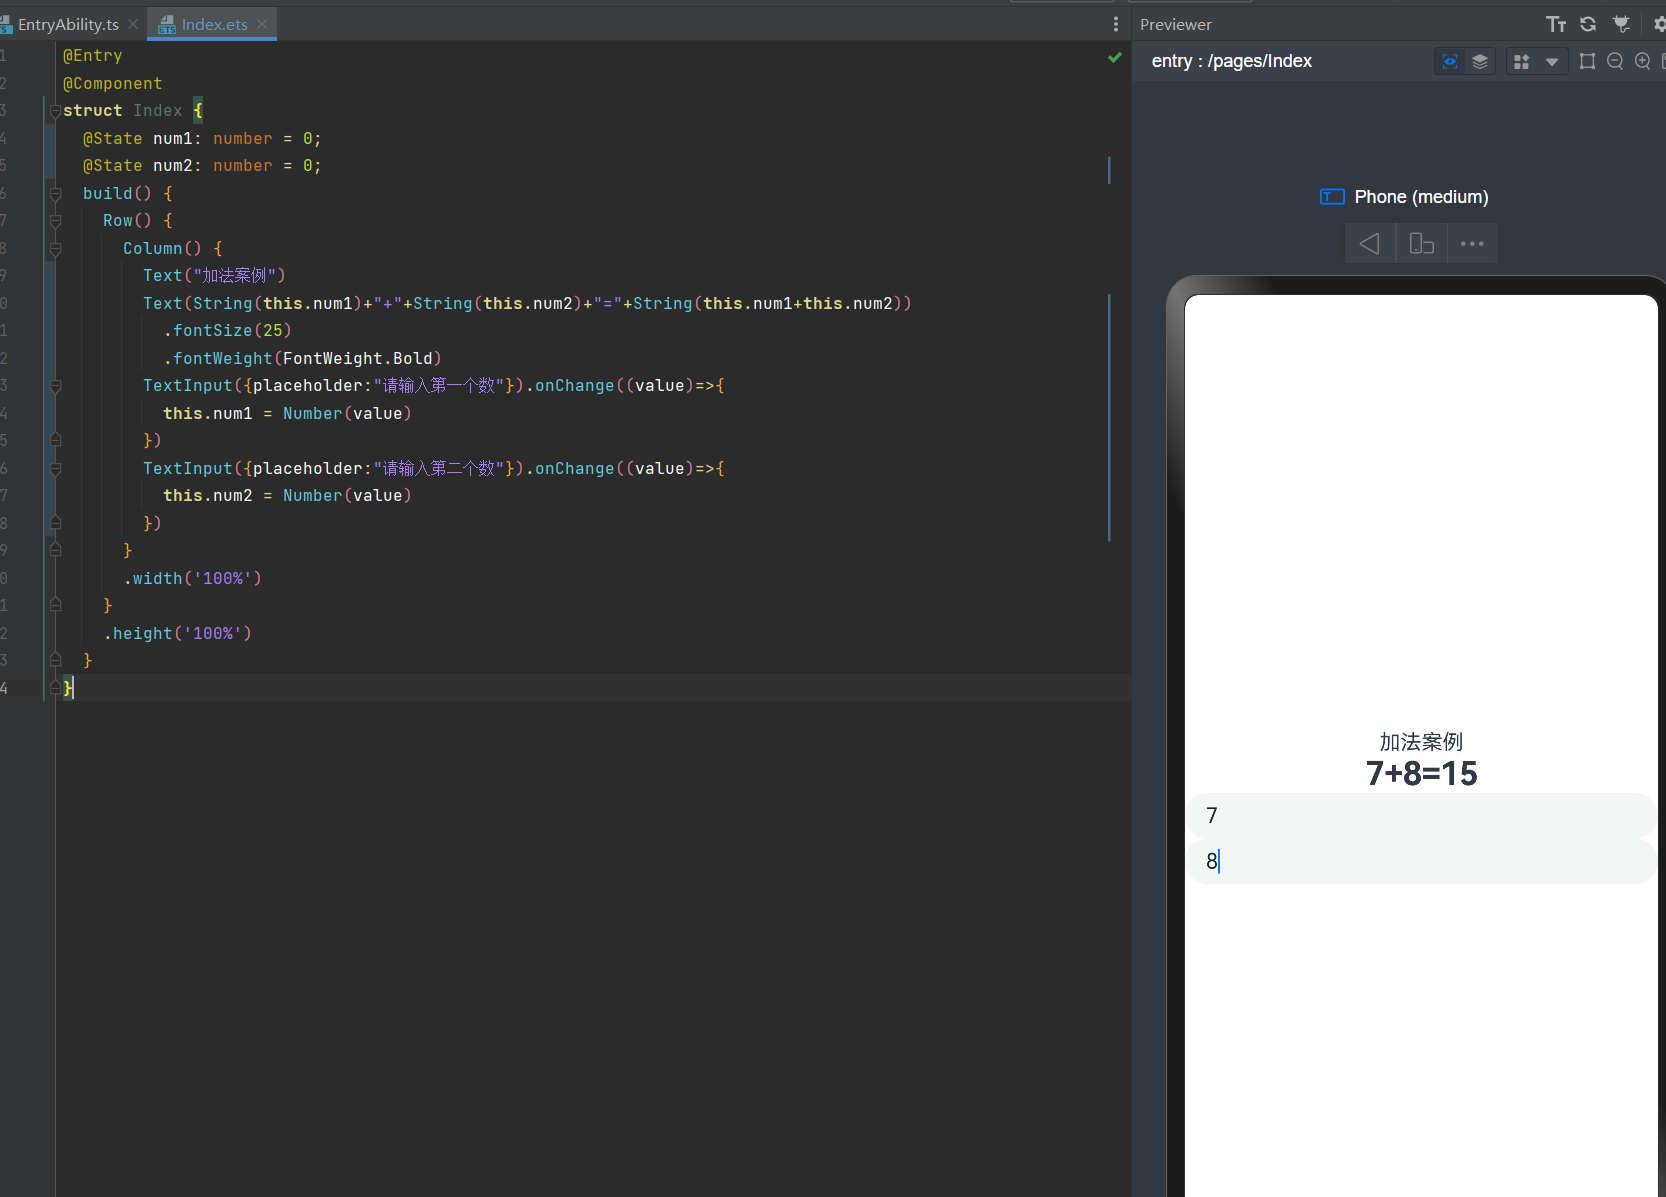Click the num2 state variable declaration
Image resolution: width=1666 pixels, height=1197 pixels.
click(x=202, y=166)
